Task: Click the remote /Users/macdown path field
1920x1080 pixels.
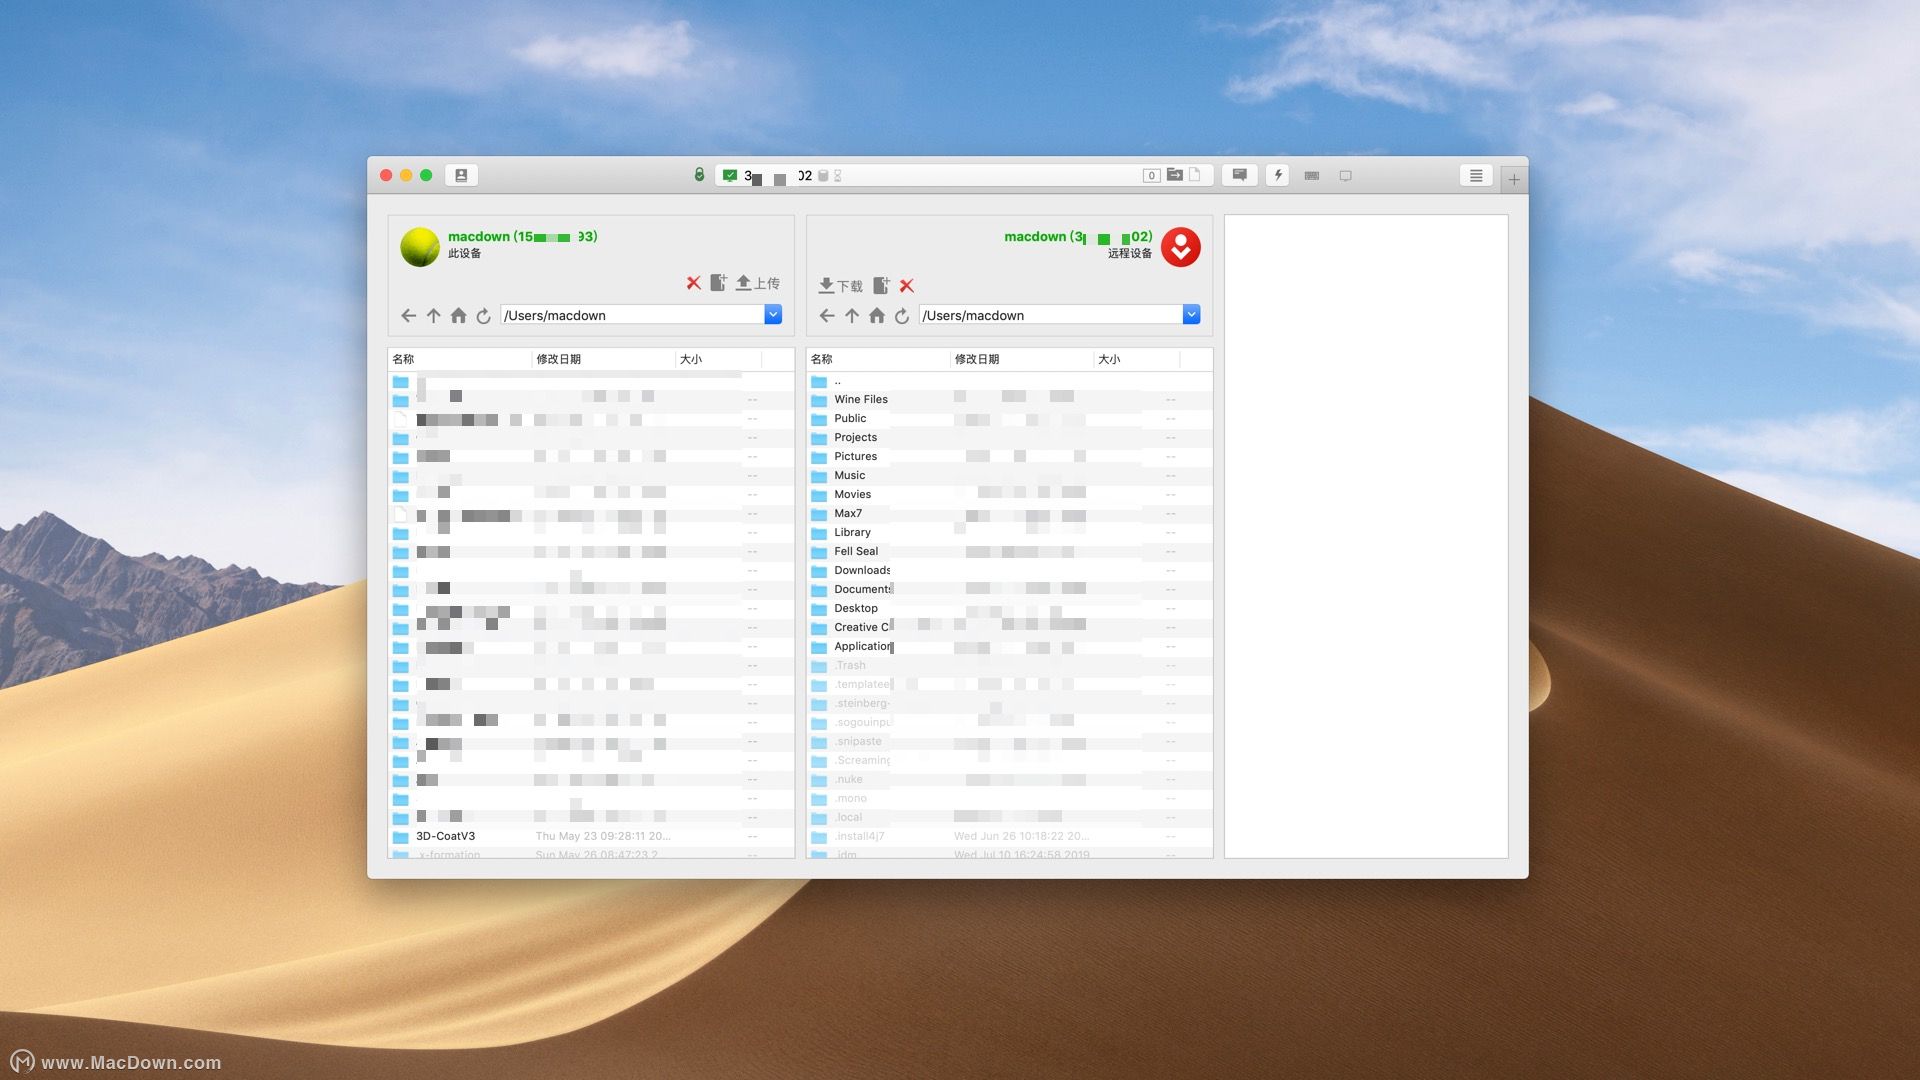Action: (1051, 315)
